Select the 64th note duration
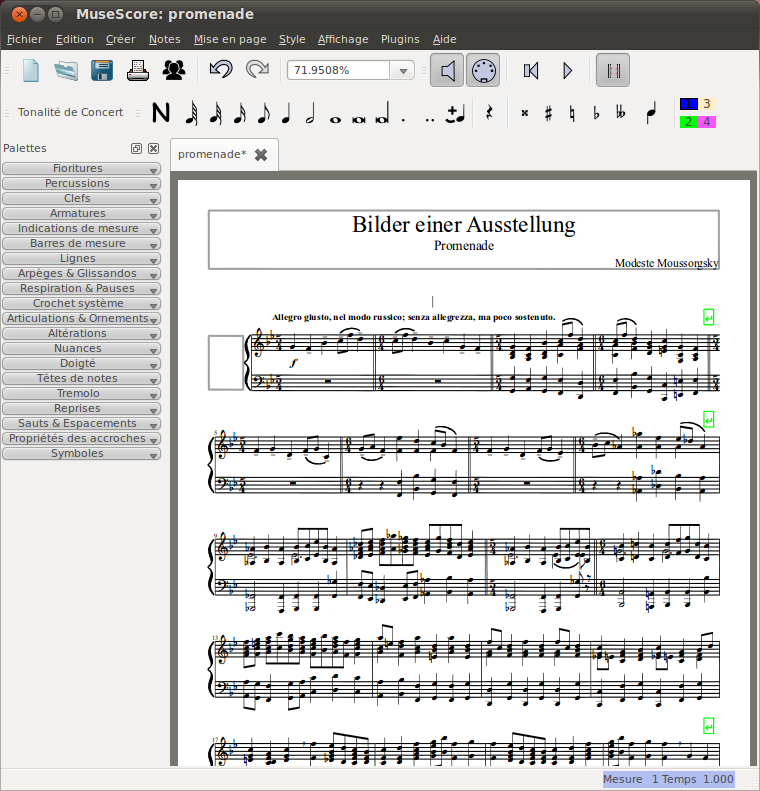Image resolution: width=760 pixels, height=791 pixels. 192,112
